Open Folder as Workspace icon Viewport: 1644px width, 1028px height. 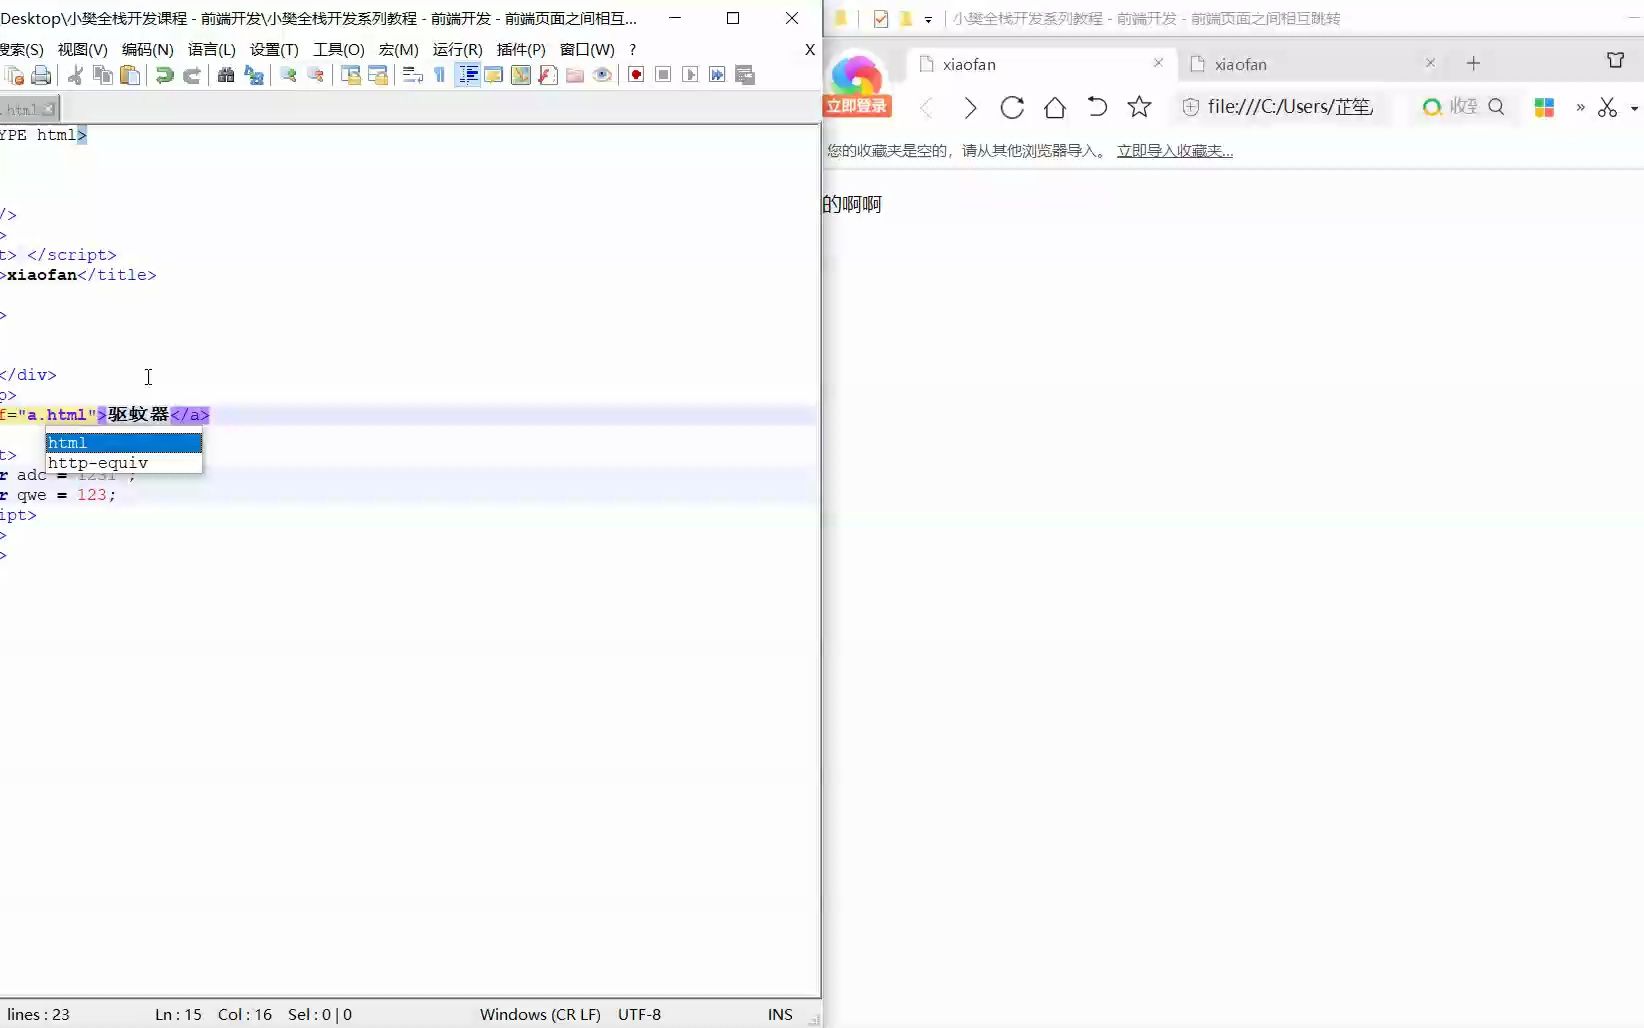pos(575,75)
